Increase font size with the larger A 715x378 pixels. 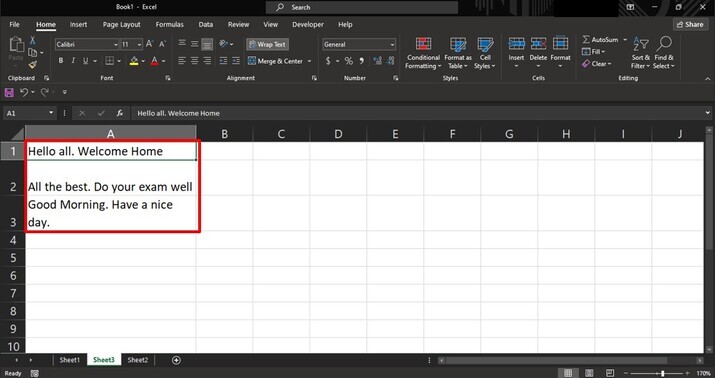click(150, 44)
